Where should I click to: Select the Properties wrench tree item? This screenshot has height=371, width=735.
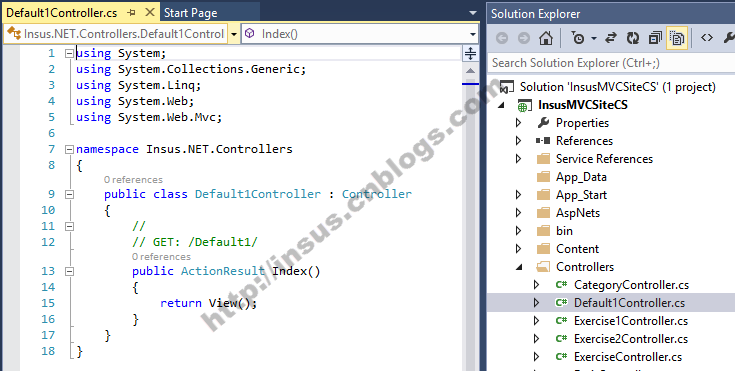click(x=582, y=123)
